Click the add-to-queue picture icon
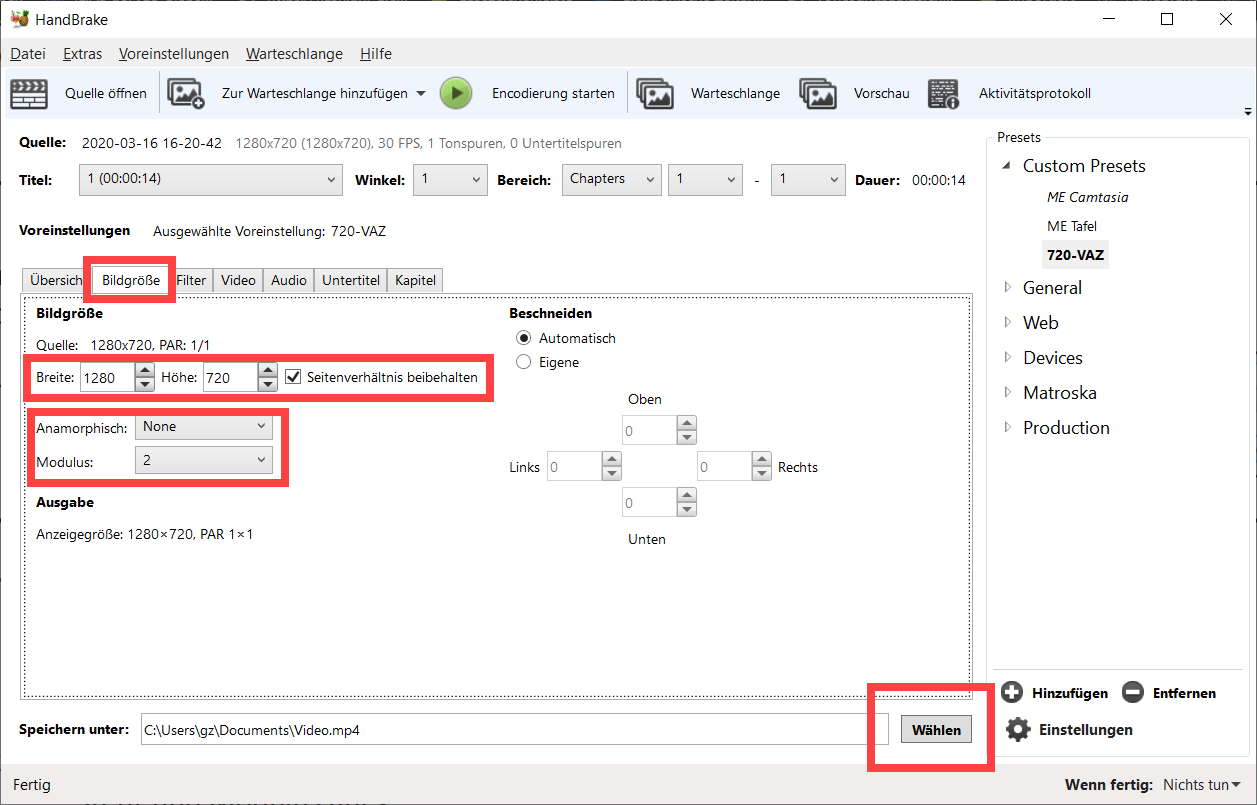 (x=185, y=93)
